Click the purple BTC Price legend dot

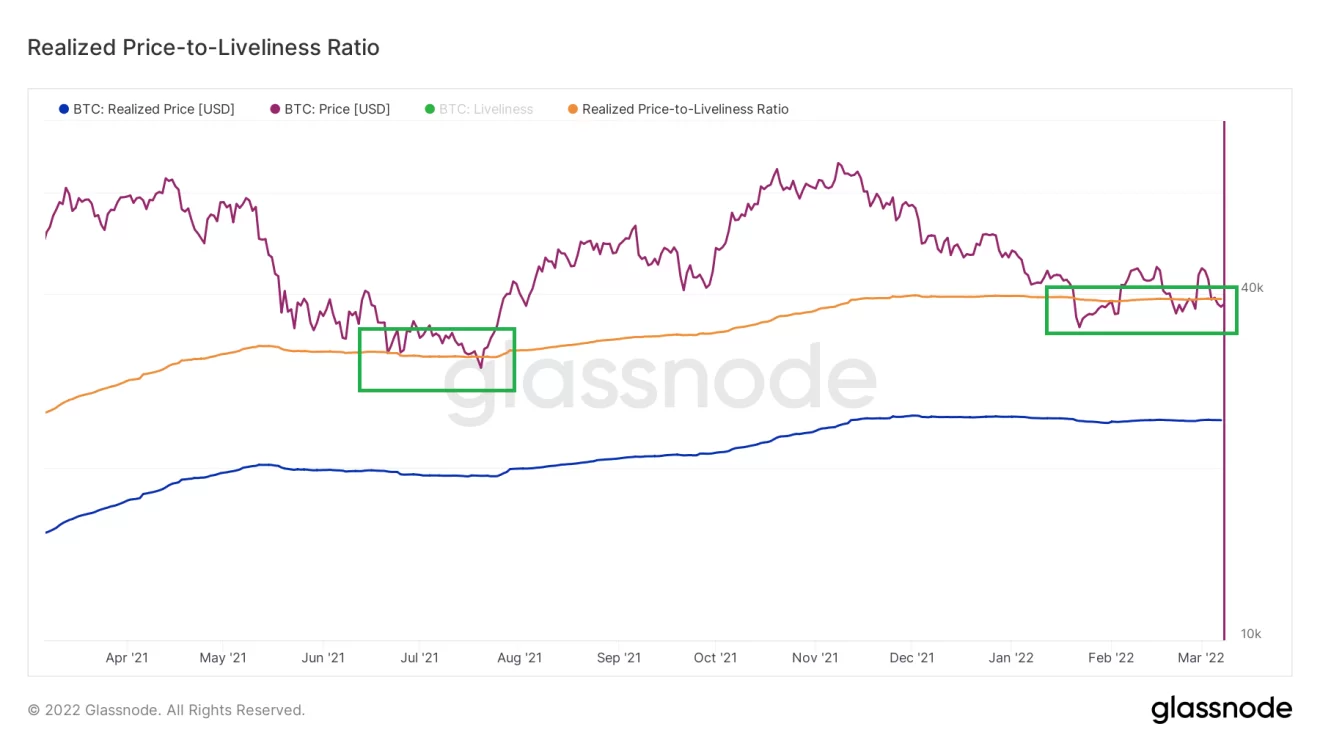[275, 109]
